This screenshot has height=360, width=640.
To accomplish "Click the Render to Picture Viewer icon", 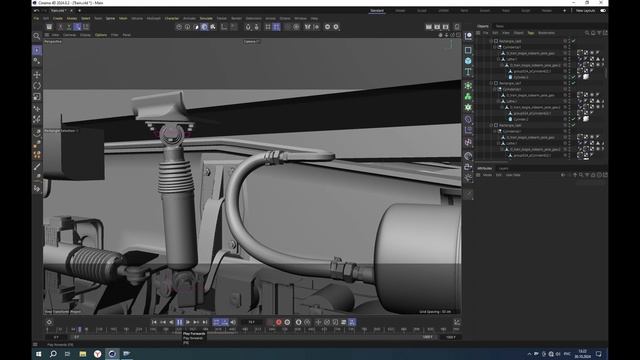I will (x=437, y=27).
